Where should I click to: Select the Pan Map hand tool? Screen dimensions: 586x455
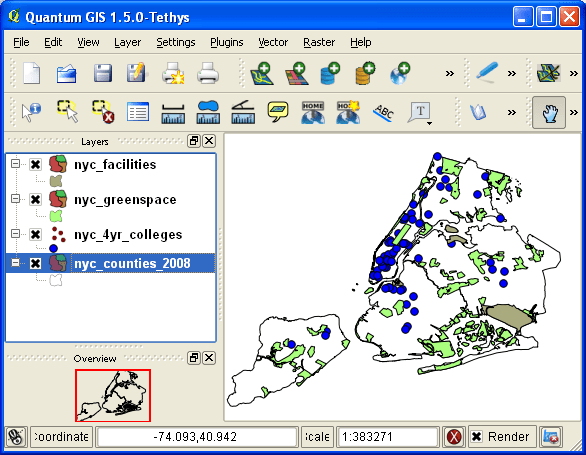coord(549,113)
